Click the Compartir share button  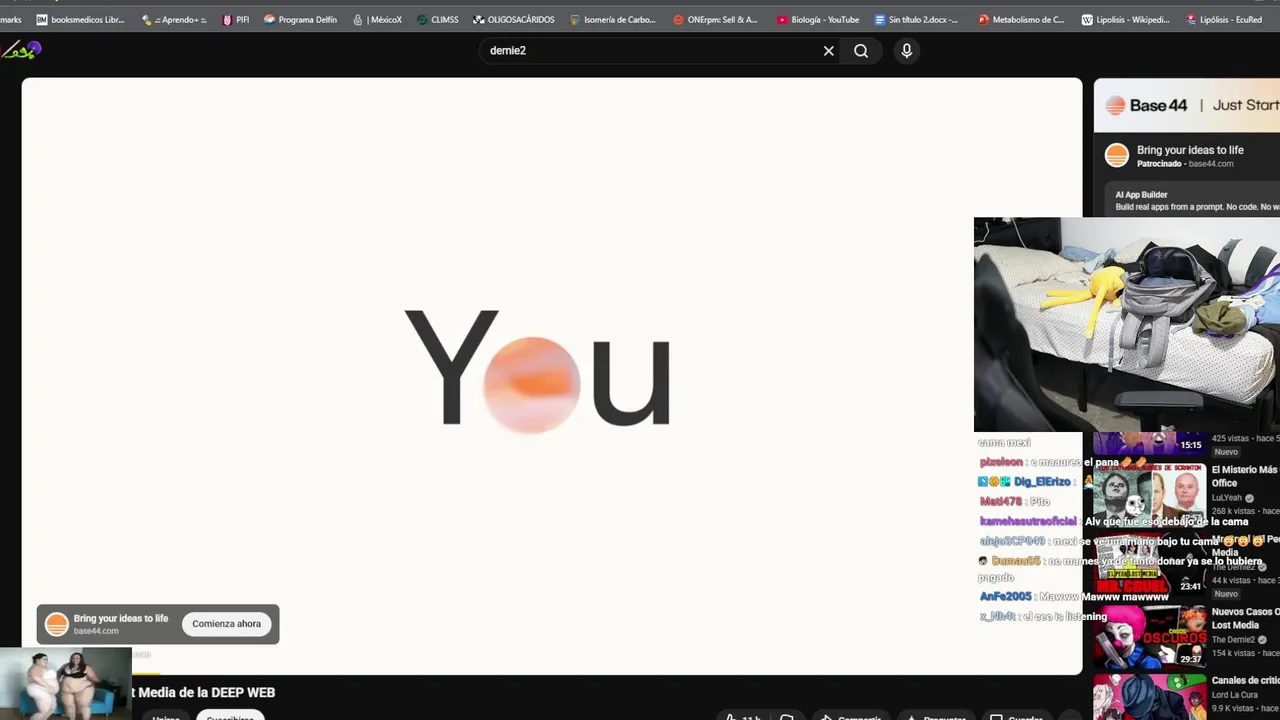[851, 717]
